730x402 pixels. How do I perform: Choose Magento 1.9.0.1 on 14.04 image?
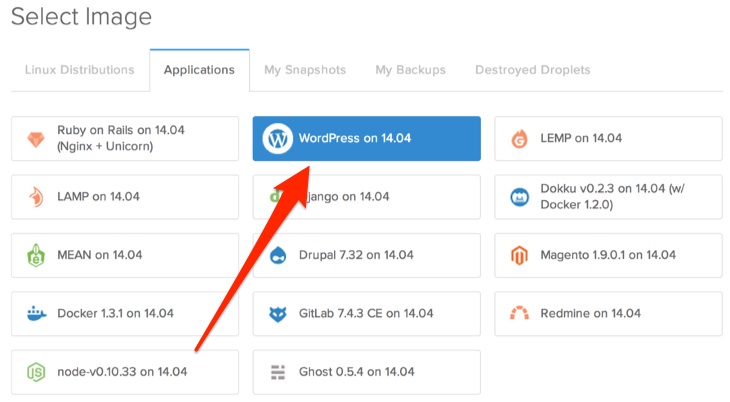tap(608, 255)
